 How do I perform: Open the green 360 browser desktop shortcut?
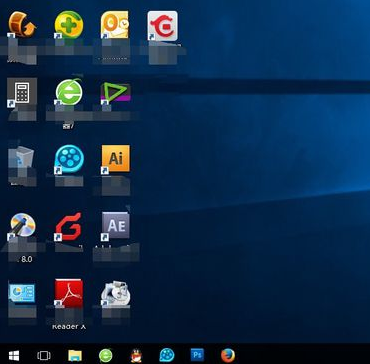coord(69,92)
